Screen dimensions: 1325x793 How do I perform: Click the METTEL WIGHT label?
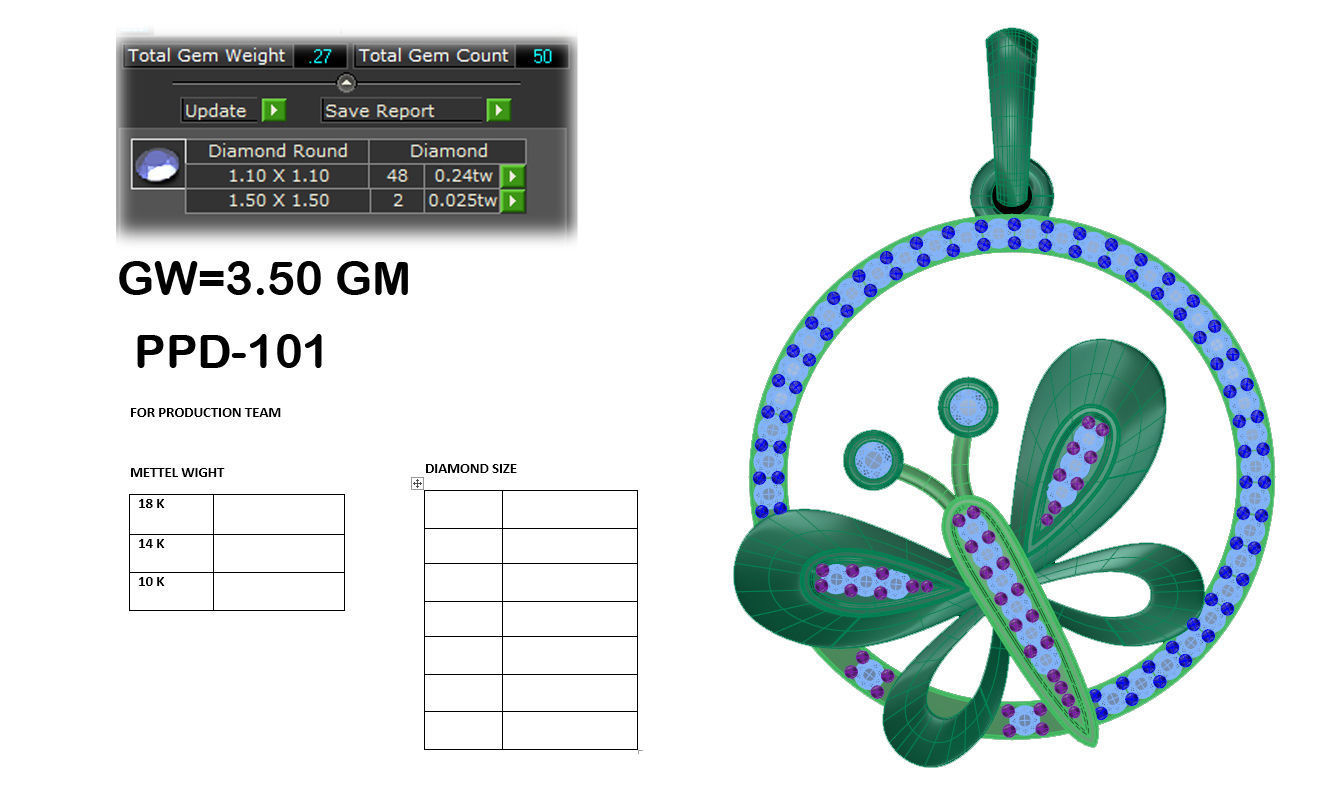pyautogui.click(x=177, y=472)
